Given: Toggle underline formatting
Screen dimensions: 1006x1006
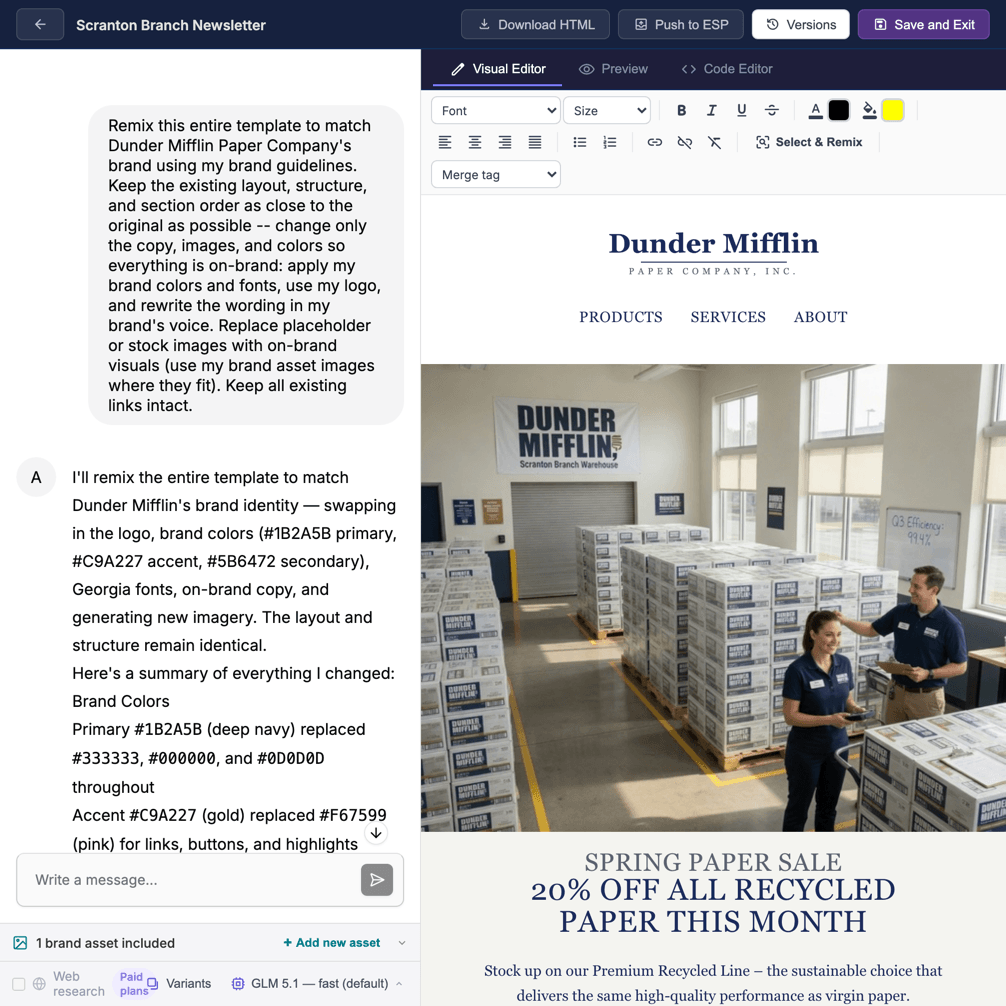Looking at the screenshot, I should [742, 110].
